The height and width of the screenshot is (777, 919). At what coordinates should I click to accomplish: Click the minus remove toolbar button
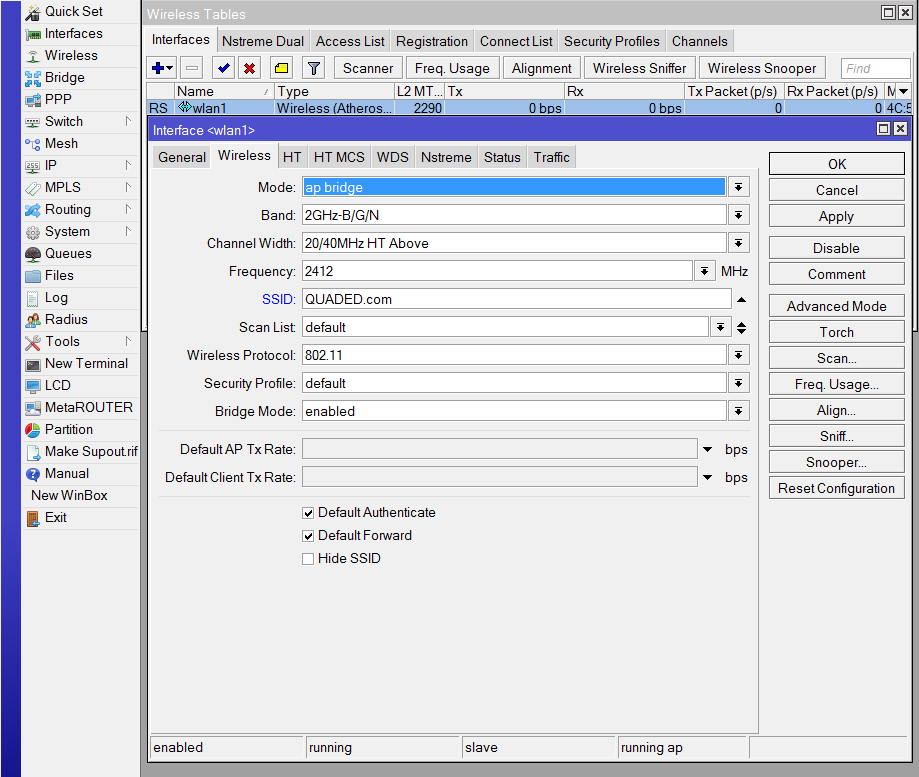192,68
